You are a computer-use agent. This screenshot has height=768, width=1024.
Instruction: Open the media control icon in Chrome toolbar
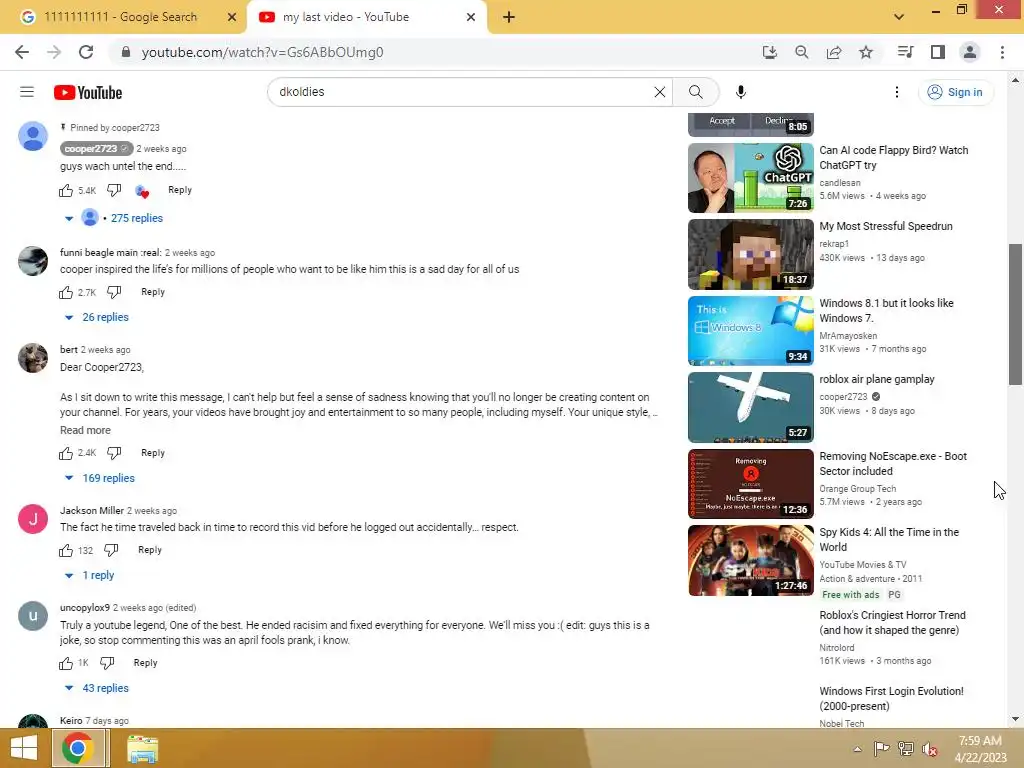pos(905,52)
